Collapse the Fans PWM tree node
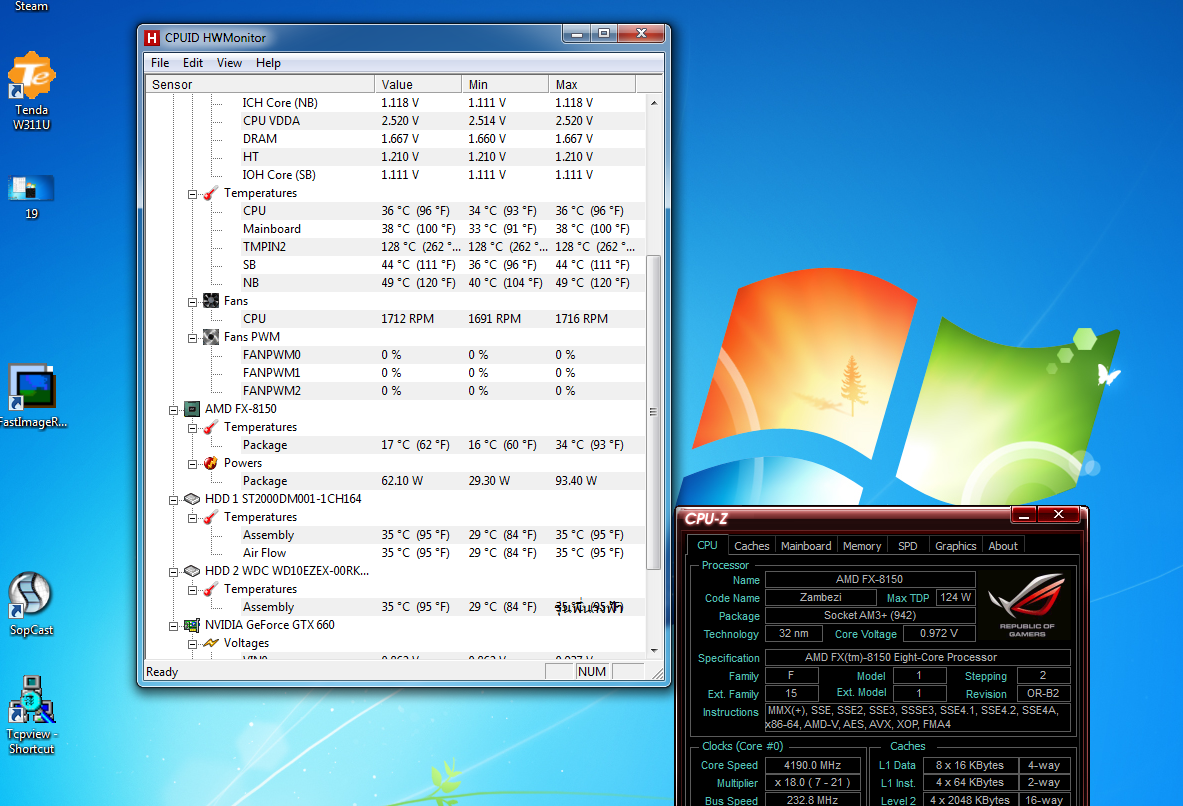 pos(192,338)
